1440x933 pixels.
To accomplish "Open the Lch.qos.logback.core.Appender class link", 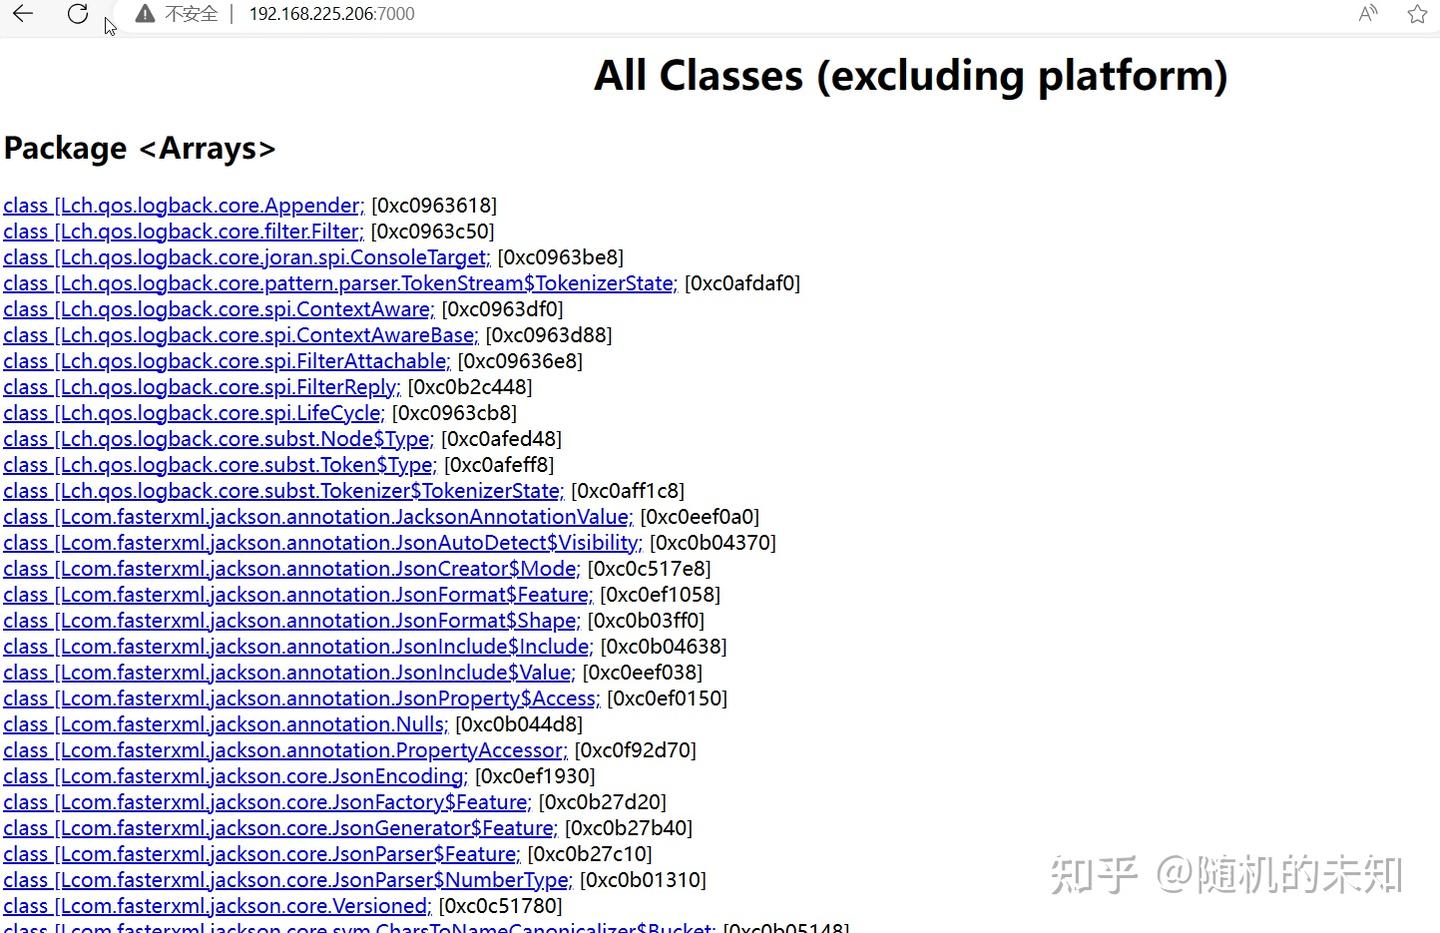I will 182,205.
